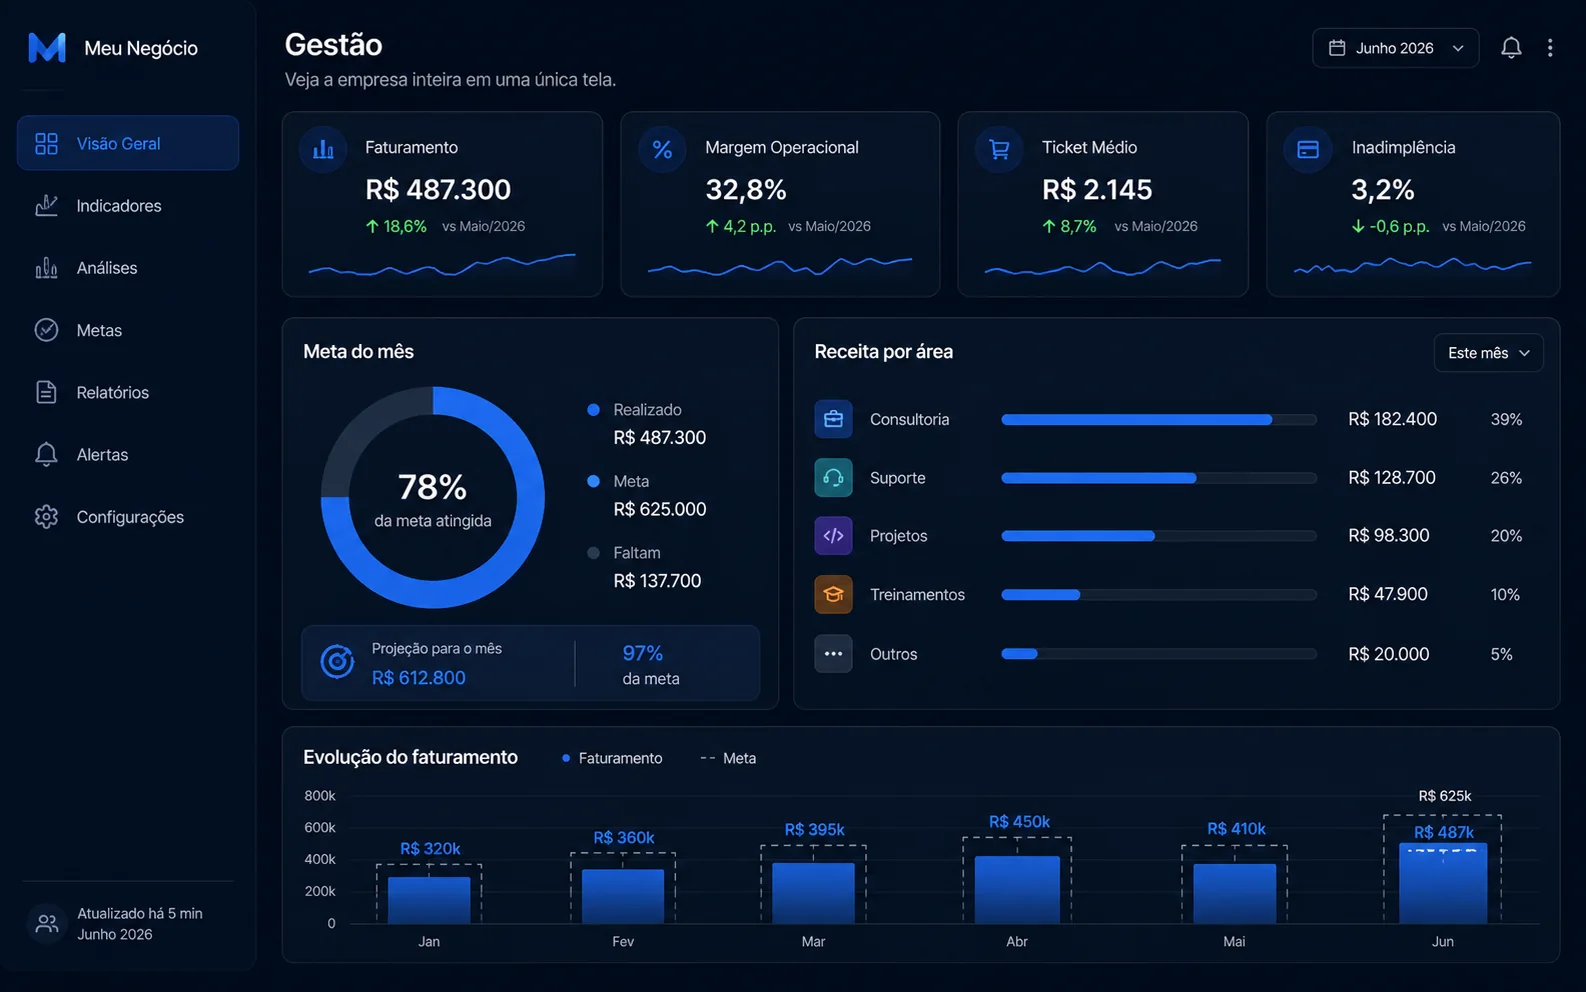1586x992 pixels.
Task: Click the R$ 137.700 Faltam value
Action: (657, 581)
